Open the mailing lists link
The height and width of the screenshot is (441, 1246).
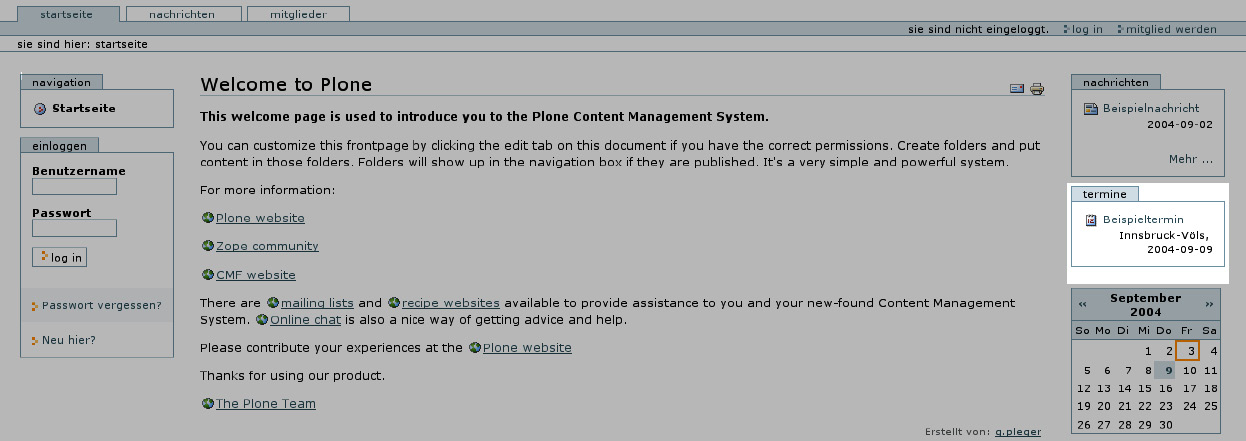click(317, 303)
